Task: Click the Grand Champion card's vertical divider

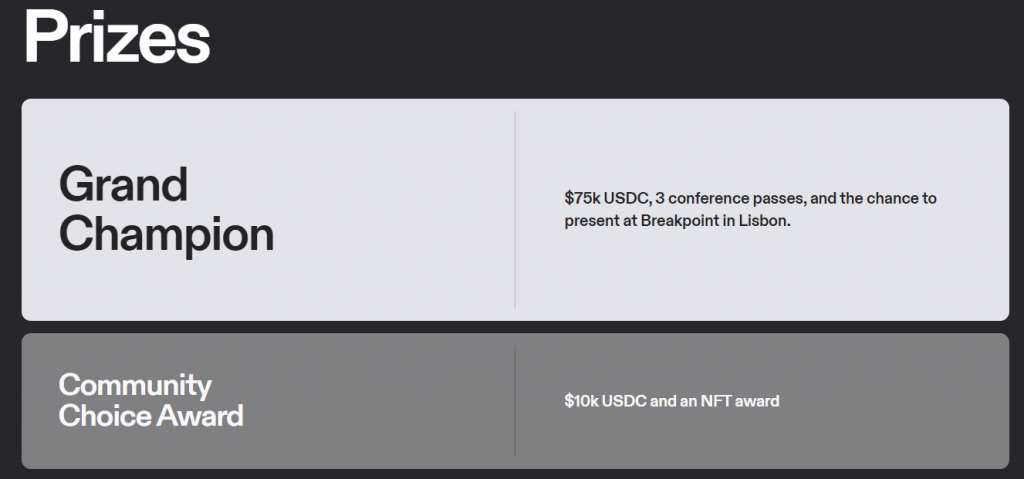Action: [x=515, y=209]
